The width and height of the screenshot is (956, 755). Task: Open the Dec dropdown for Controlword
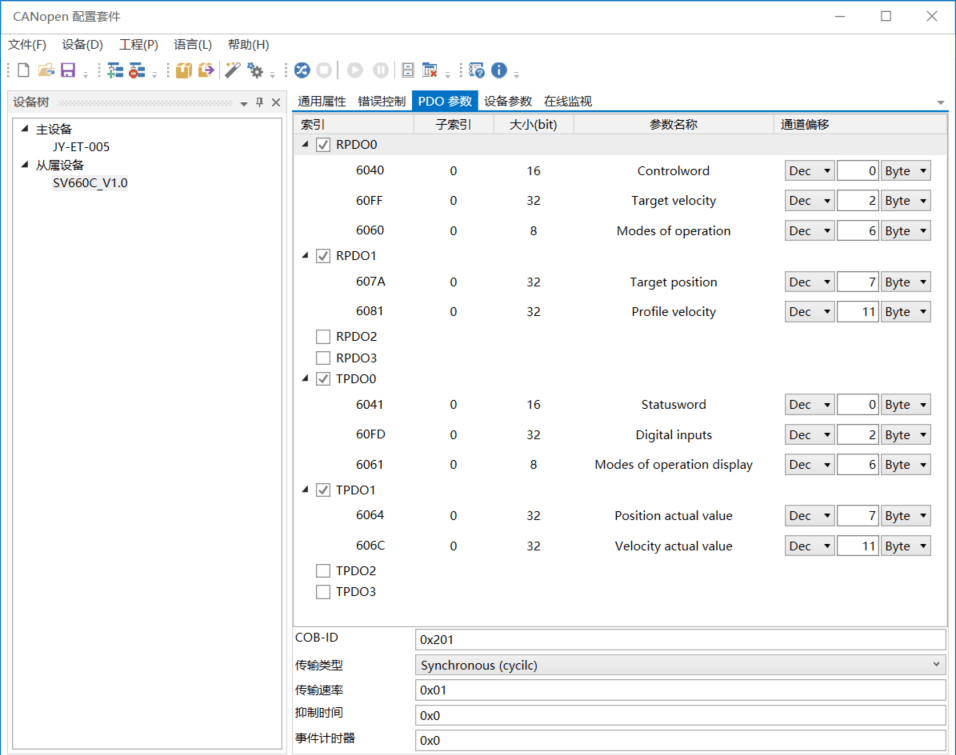click(x=809, y=171)
